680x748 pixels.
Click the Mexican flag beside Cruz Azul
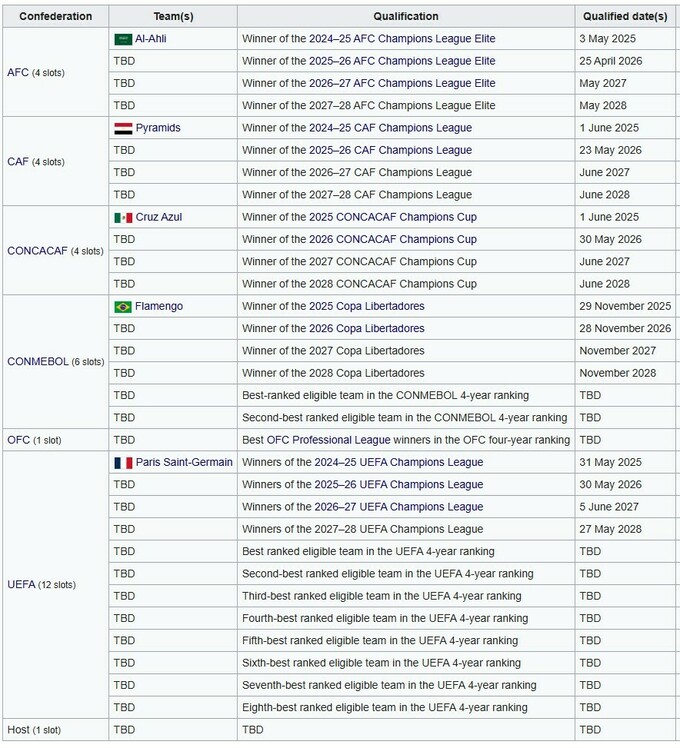point(122,217)
